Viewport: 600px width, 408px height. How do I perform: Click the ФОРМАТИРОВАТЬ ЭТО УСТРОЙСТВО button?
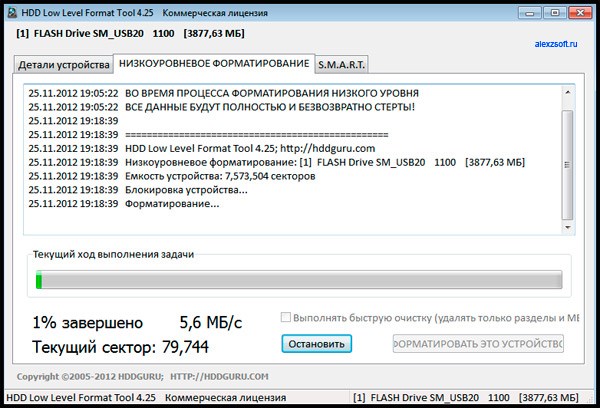[x=478, y=343]
